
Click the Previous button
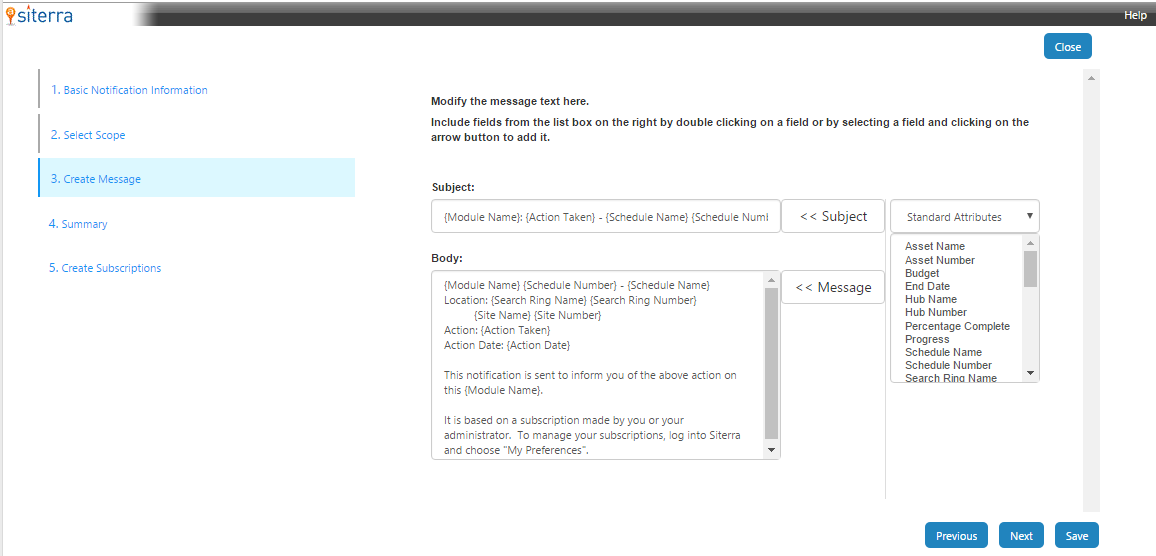click(956, 536)
